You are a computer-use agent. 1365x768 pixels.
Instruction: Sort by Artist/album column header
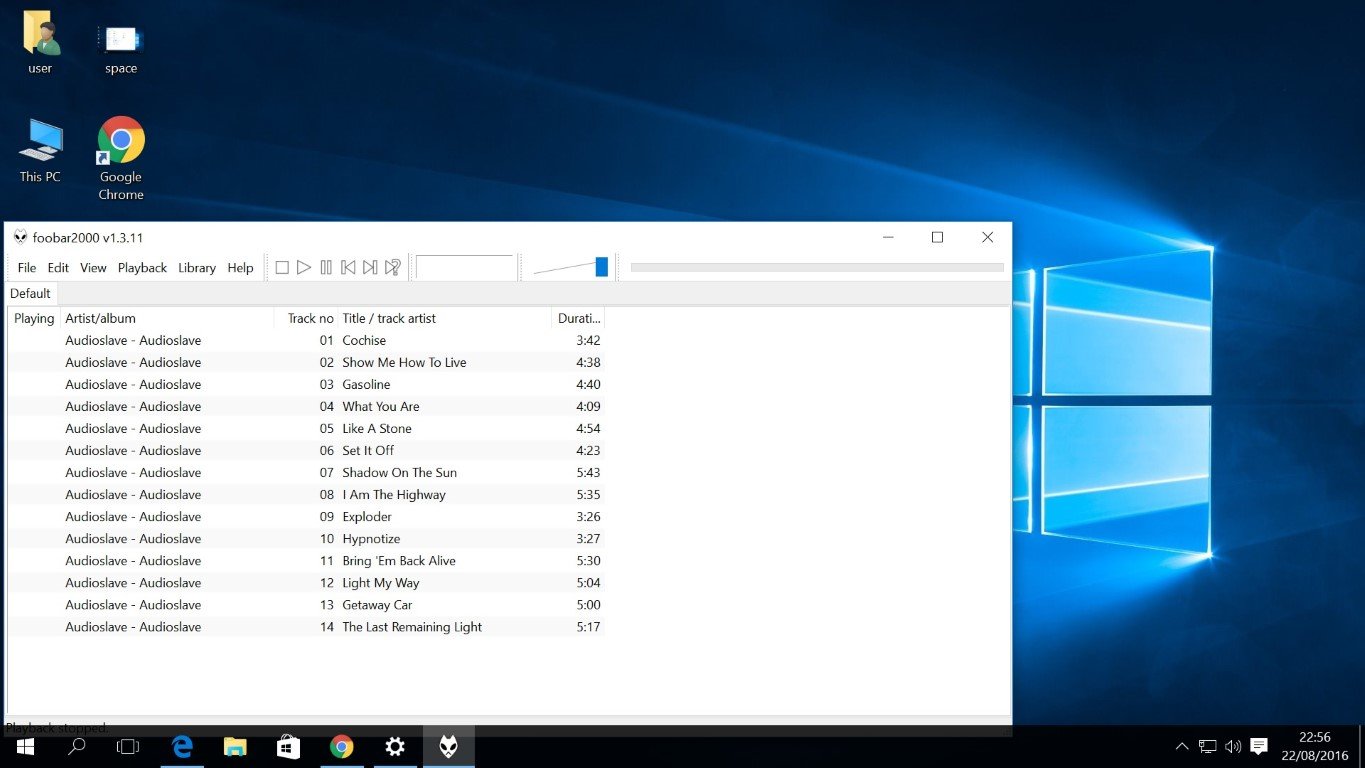[167, 318]
